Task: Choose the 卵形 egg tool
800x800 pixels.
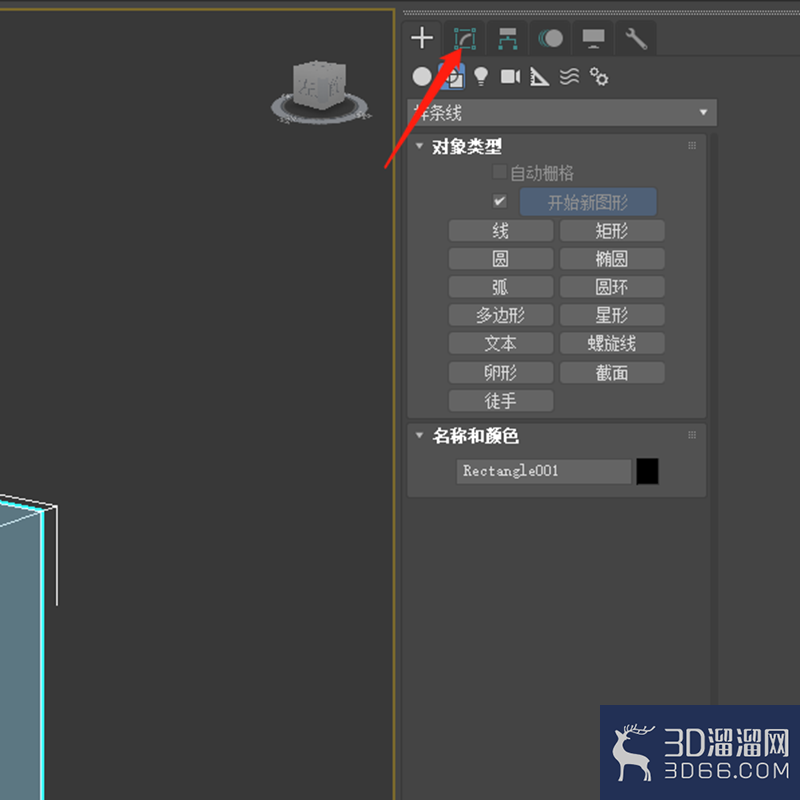Action: coord(501,372)
